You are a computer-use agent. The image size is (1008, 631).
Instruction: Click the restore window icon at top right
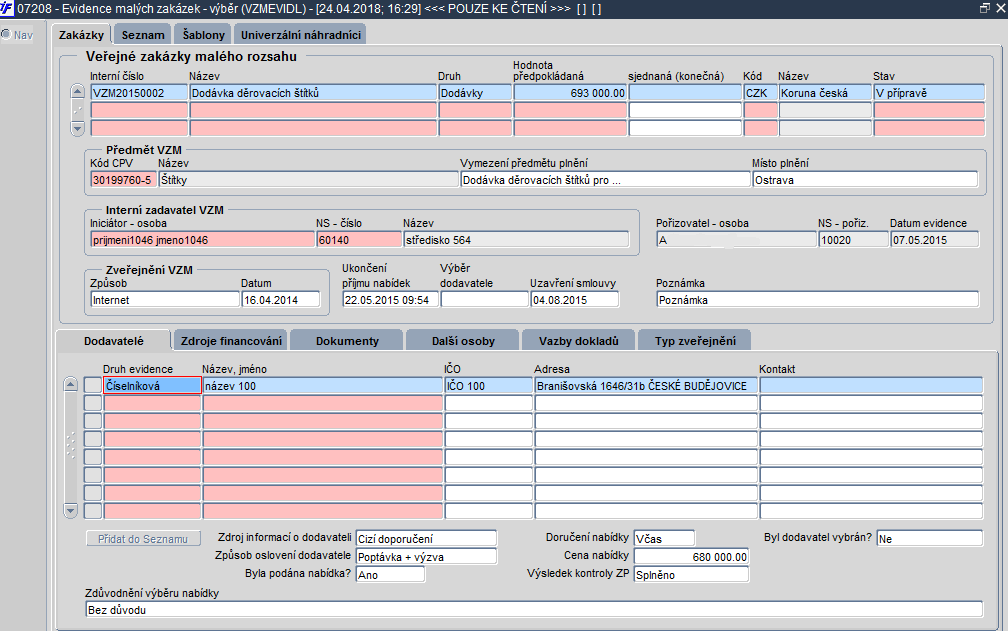coord(985,8)
